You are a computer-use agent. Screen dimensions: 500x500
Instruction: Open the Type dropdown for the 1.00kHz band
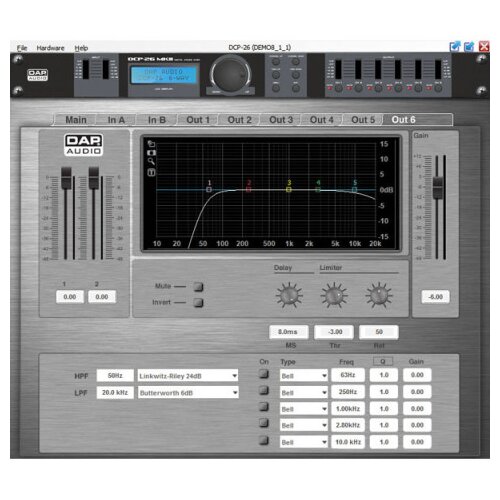[x=304, y=409]
